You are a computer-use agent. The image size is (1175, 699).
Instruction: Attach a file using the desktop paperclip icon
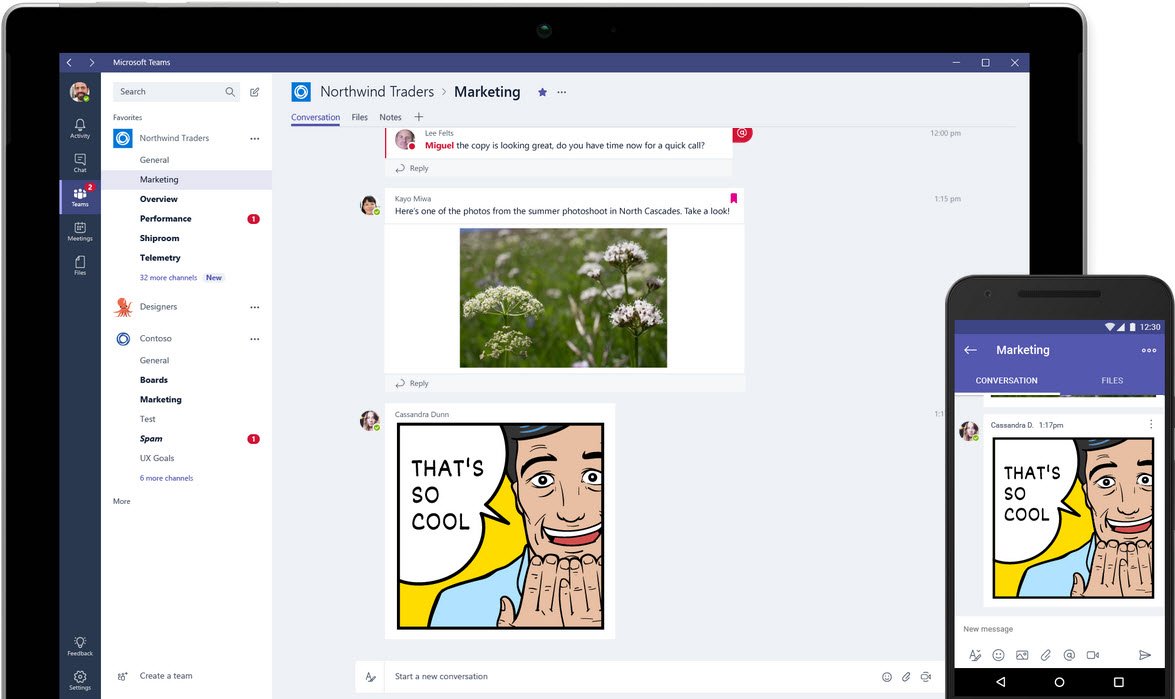(906, 677)
